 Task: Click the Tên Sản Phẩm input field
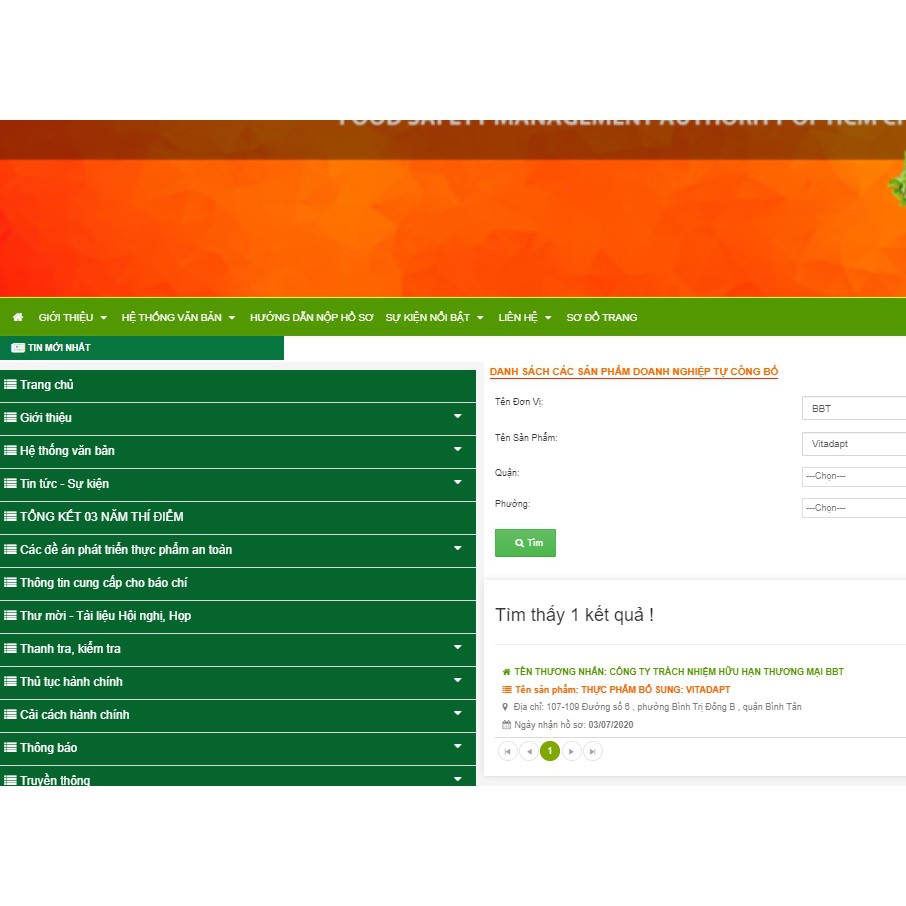pos(853,444)
